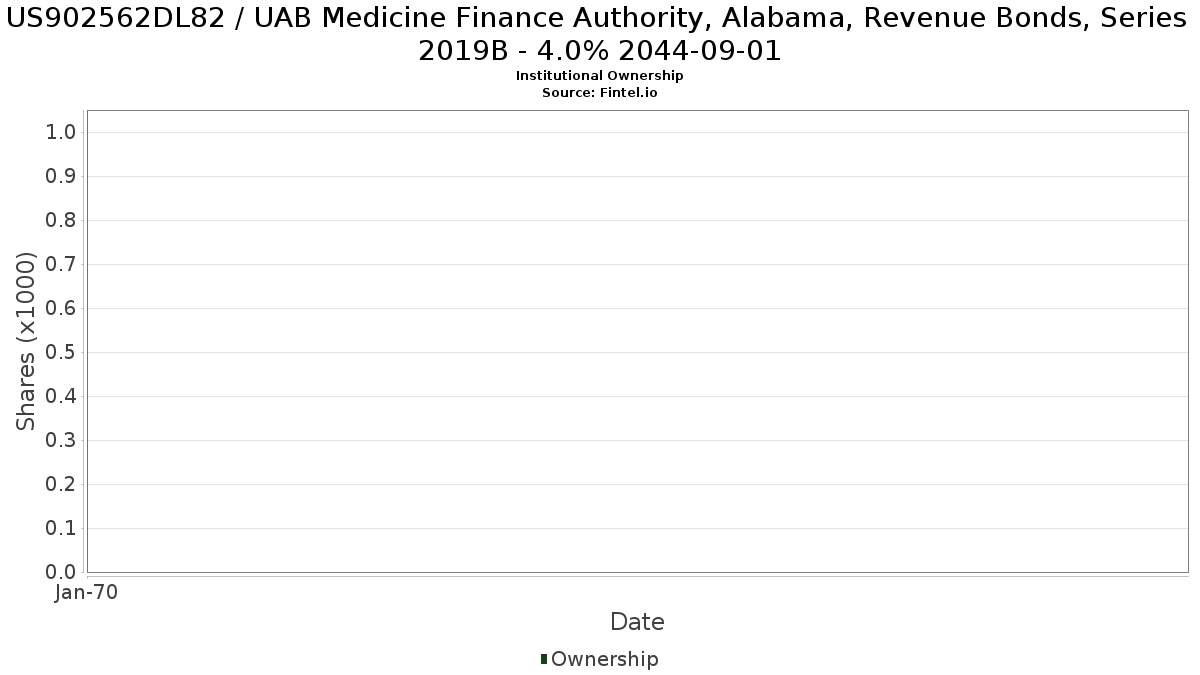1200x675 pixels.
Task: Click the 0.2 y-axis tick label
Action: click(x=61, y=484)
